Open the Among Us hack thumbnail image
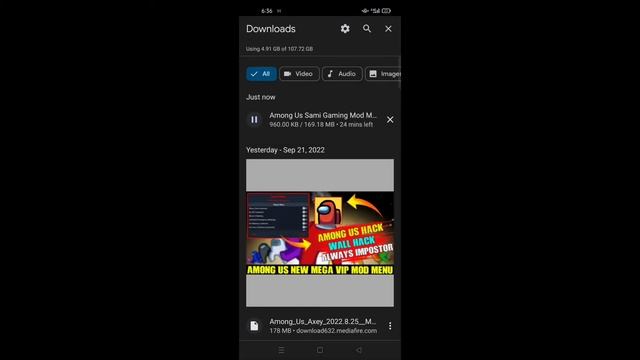Screen dimensions: 640x360 tap(320, 233)
